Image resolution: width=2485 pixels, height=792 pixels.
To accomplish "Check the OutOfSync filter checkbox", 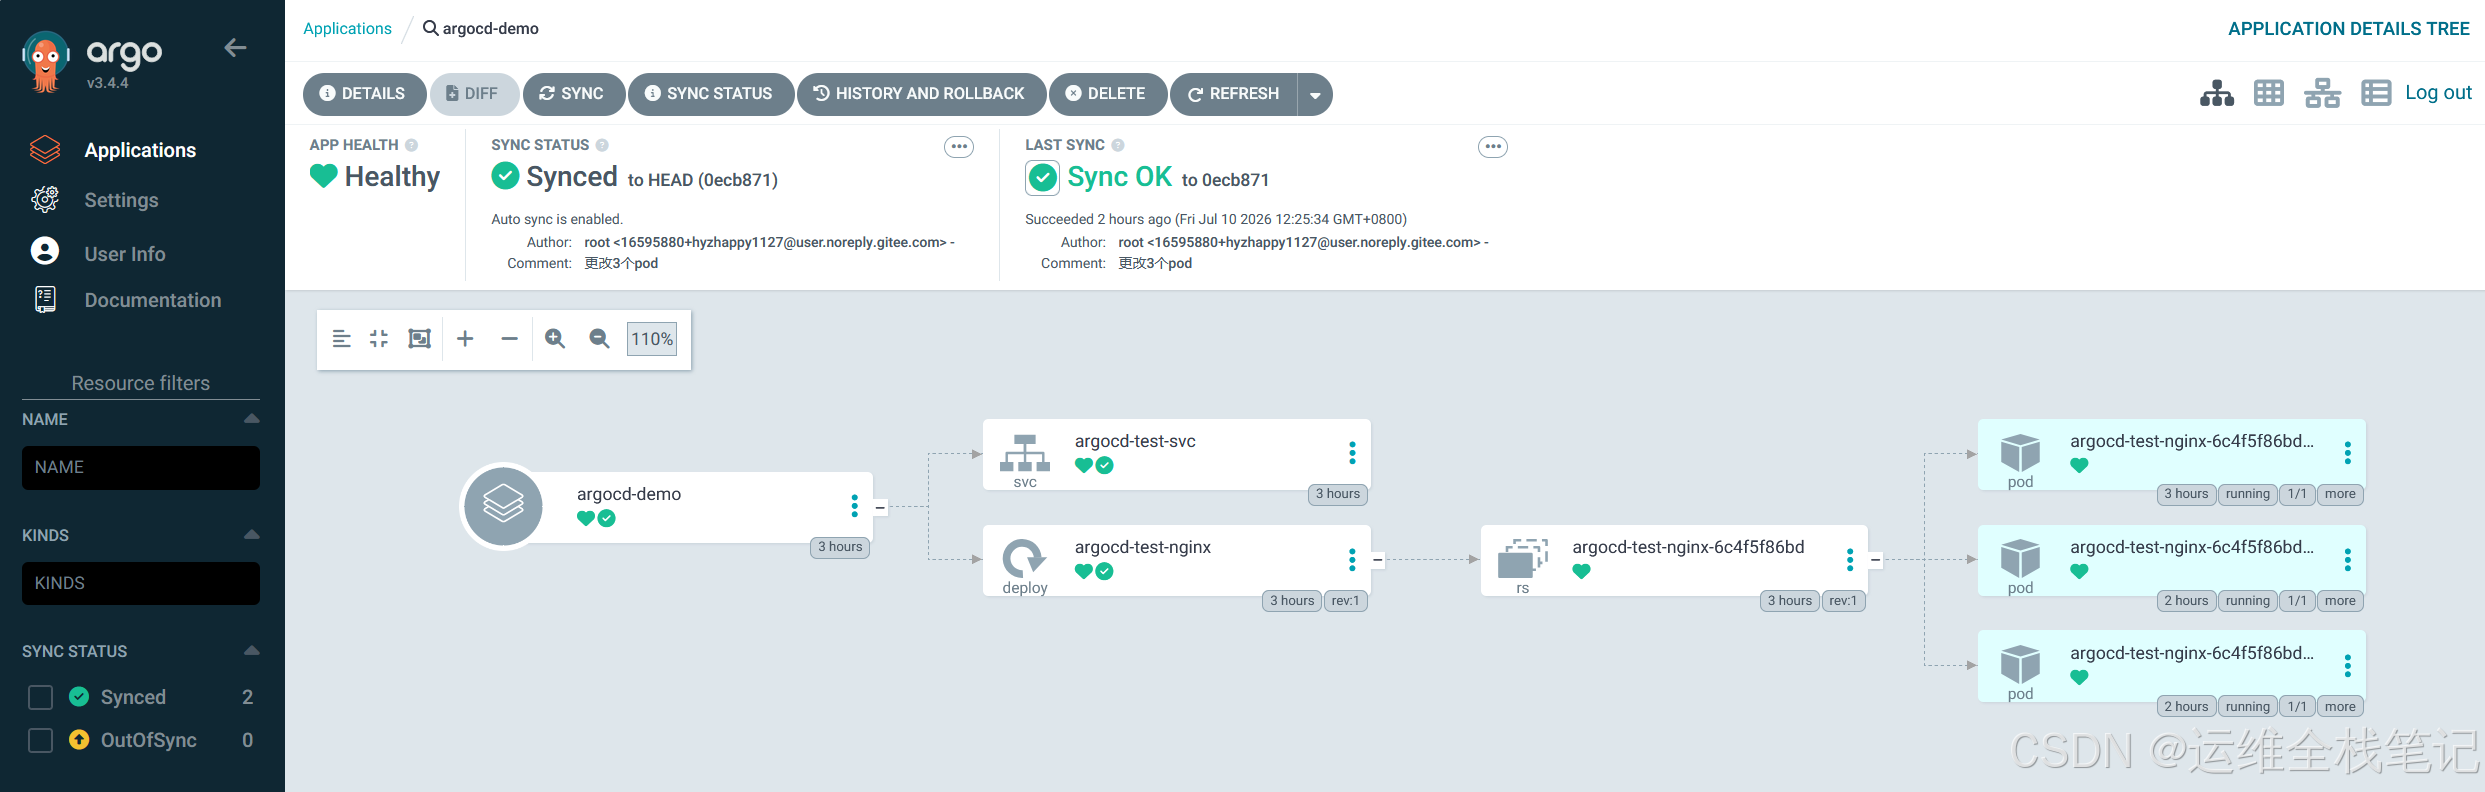I will click(40, 740).
